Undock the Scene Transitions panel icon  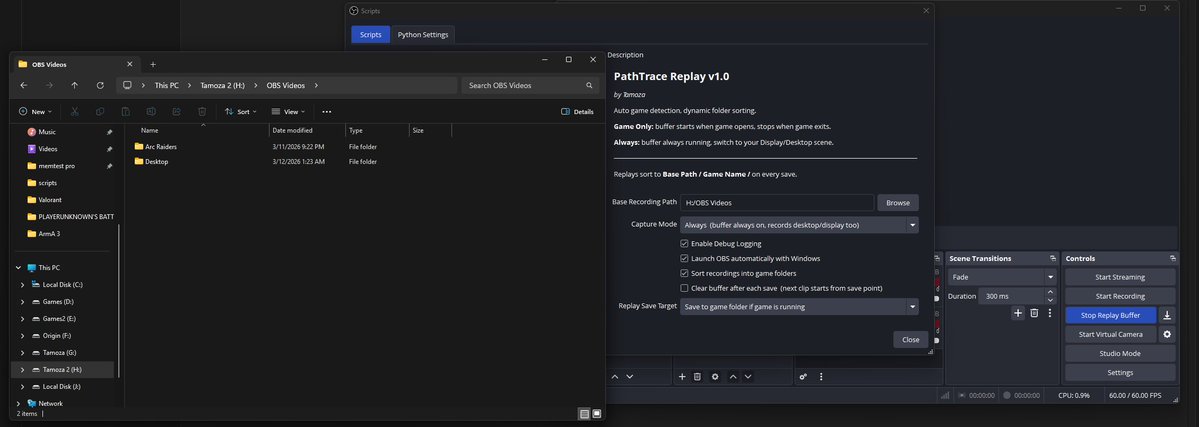(x=1052, y=259)
